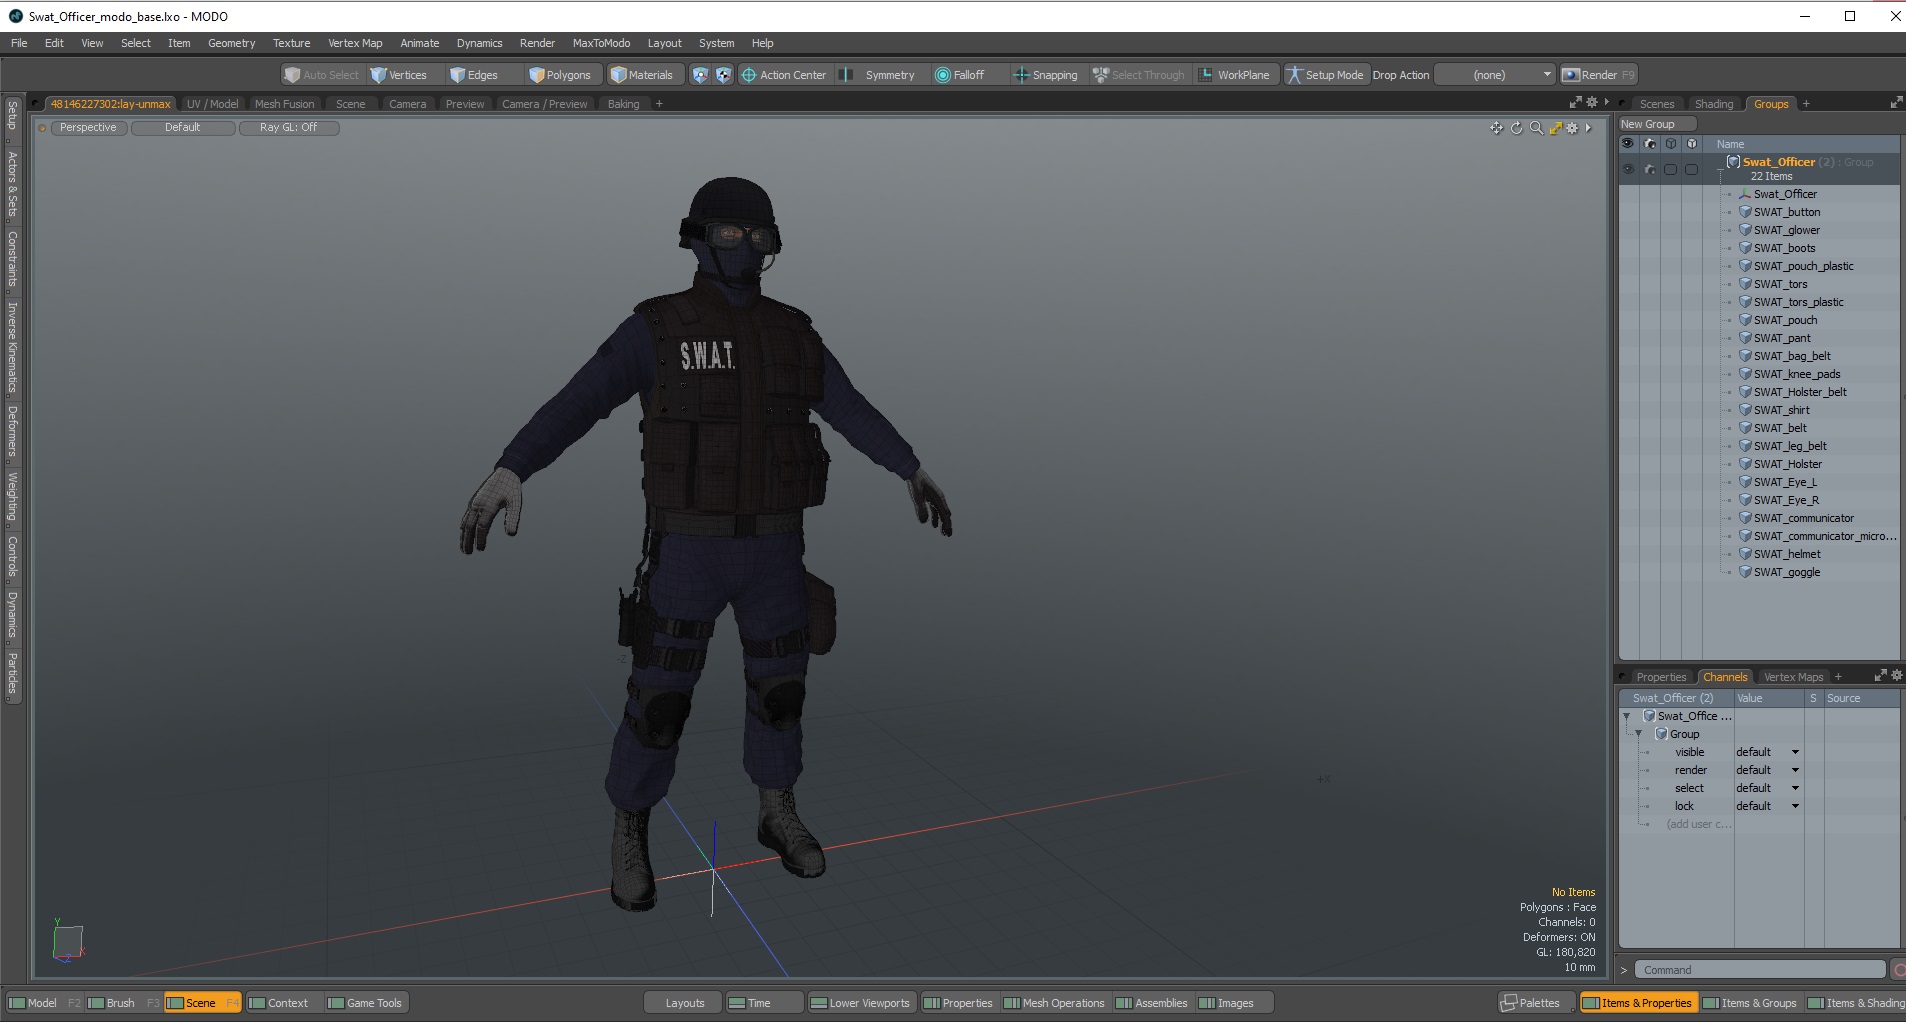Collapse the Group node in Channels

(1638, 734)
